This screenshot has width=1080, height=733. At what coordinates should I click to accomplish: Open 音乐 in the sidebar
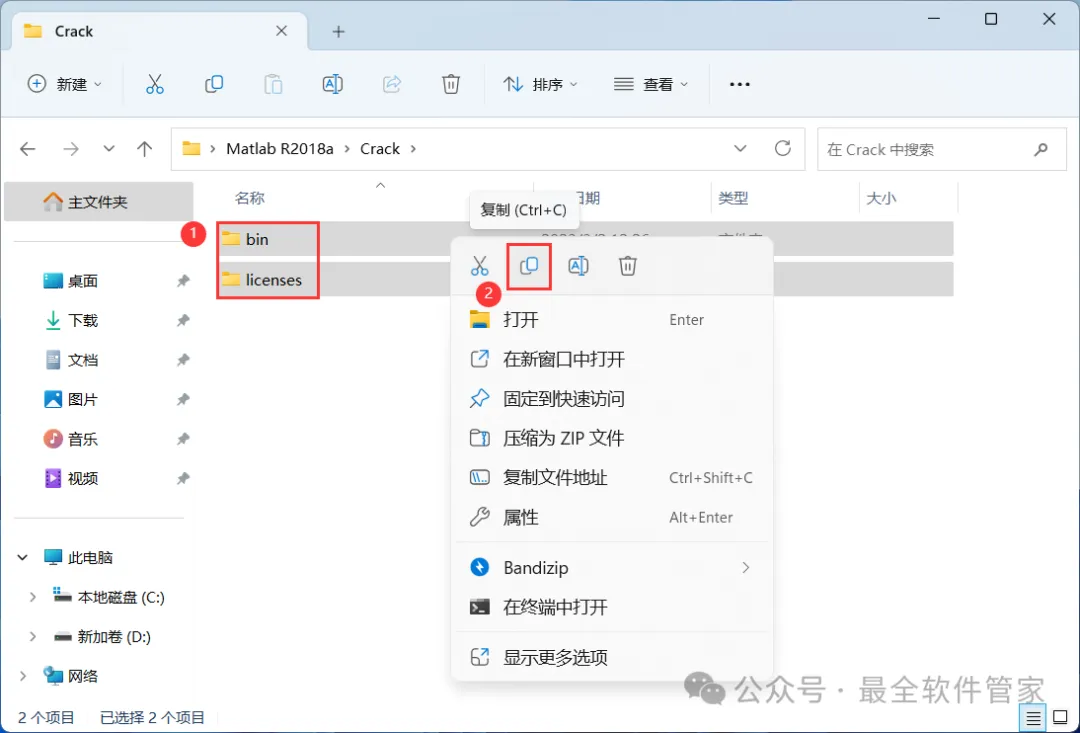(x=83, y=439)
